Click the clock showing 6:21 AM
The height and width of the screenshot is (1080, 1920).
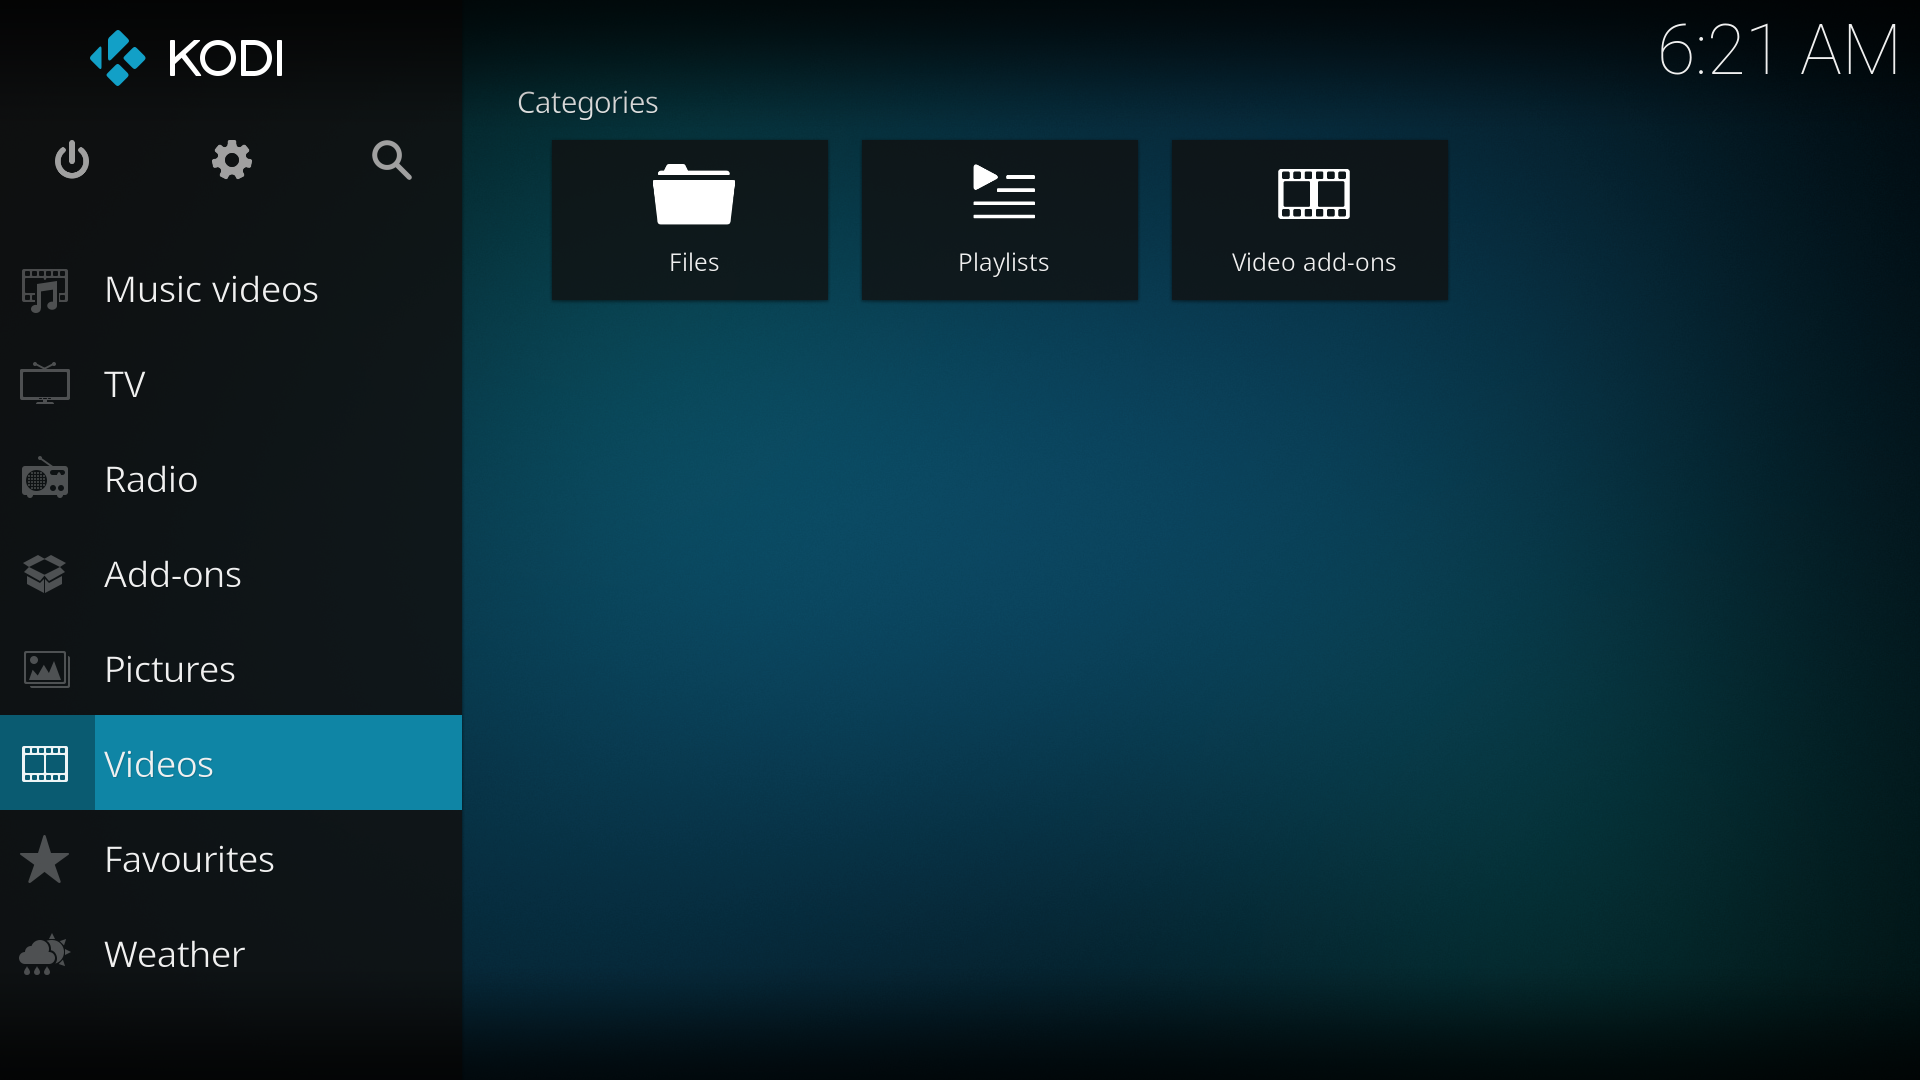(x=1777, y=50)
